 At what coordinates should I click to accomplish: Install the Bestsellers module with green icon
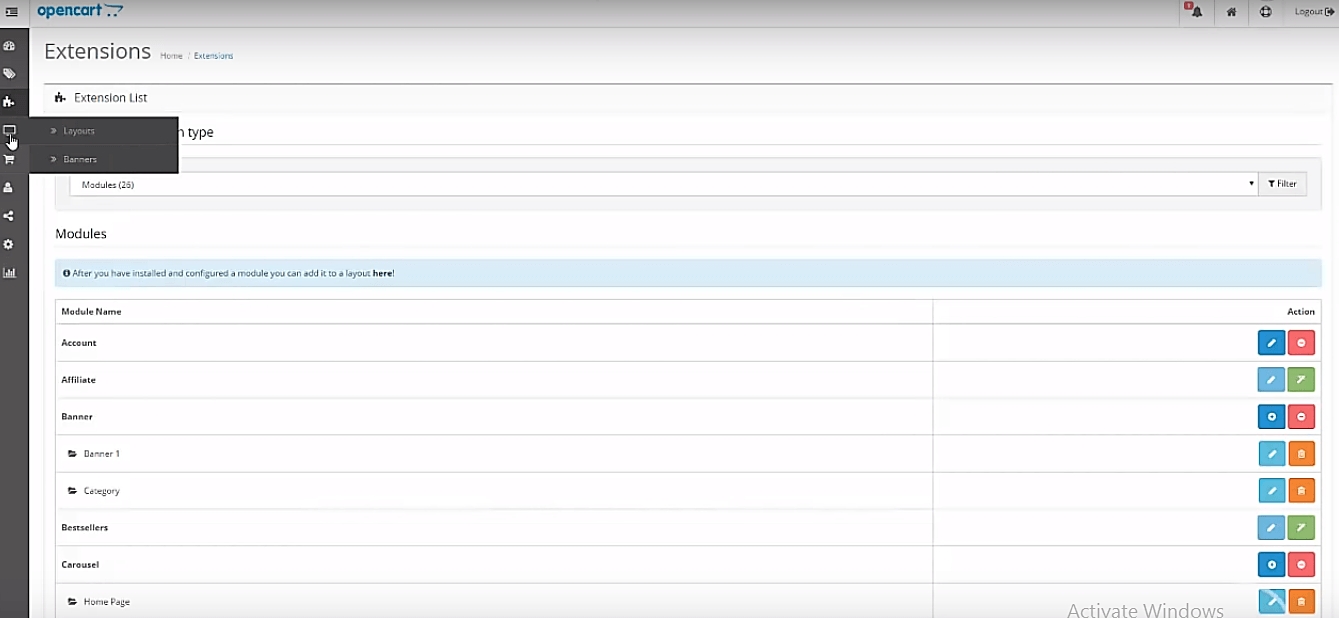coord(1301,527)
